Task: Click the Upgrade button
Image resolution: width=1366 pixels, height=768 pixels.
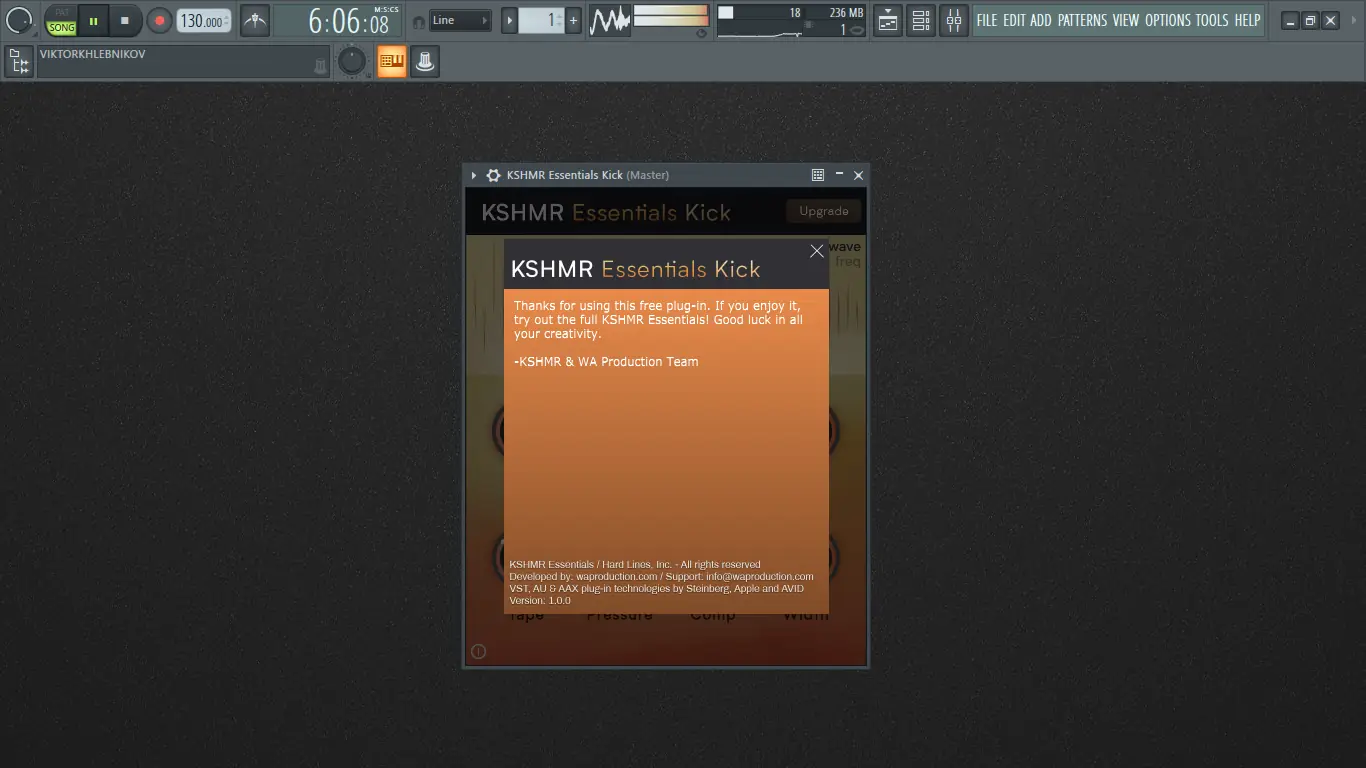Action: pos(824,211)
